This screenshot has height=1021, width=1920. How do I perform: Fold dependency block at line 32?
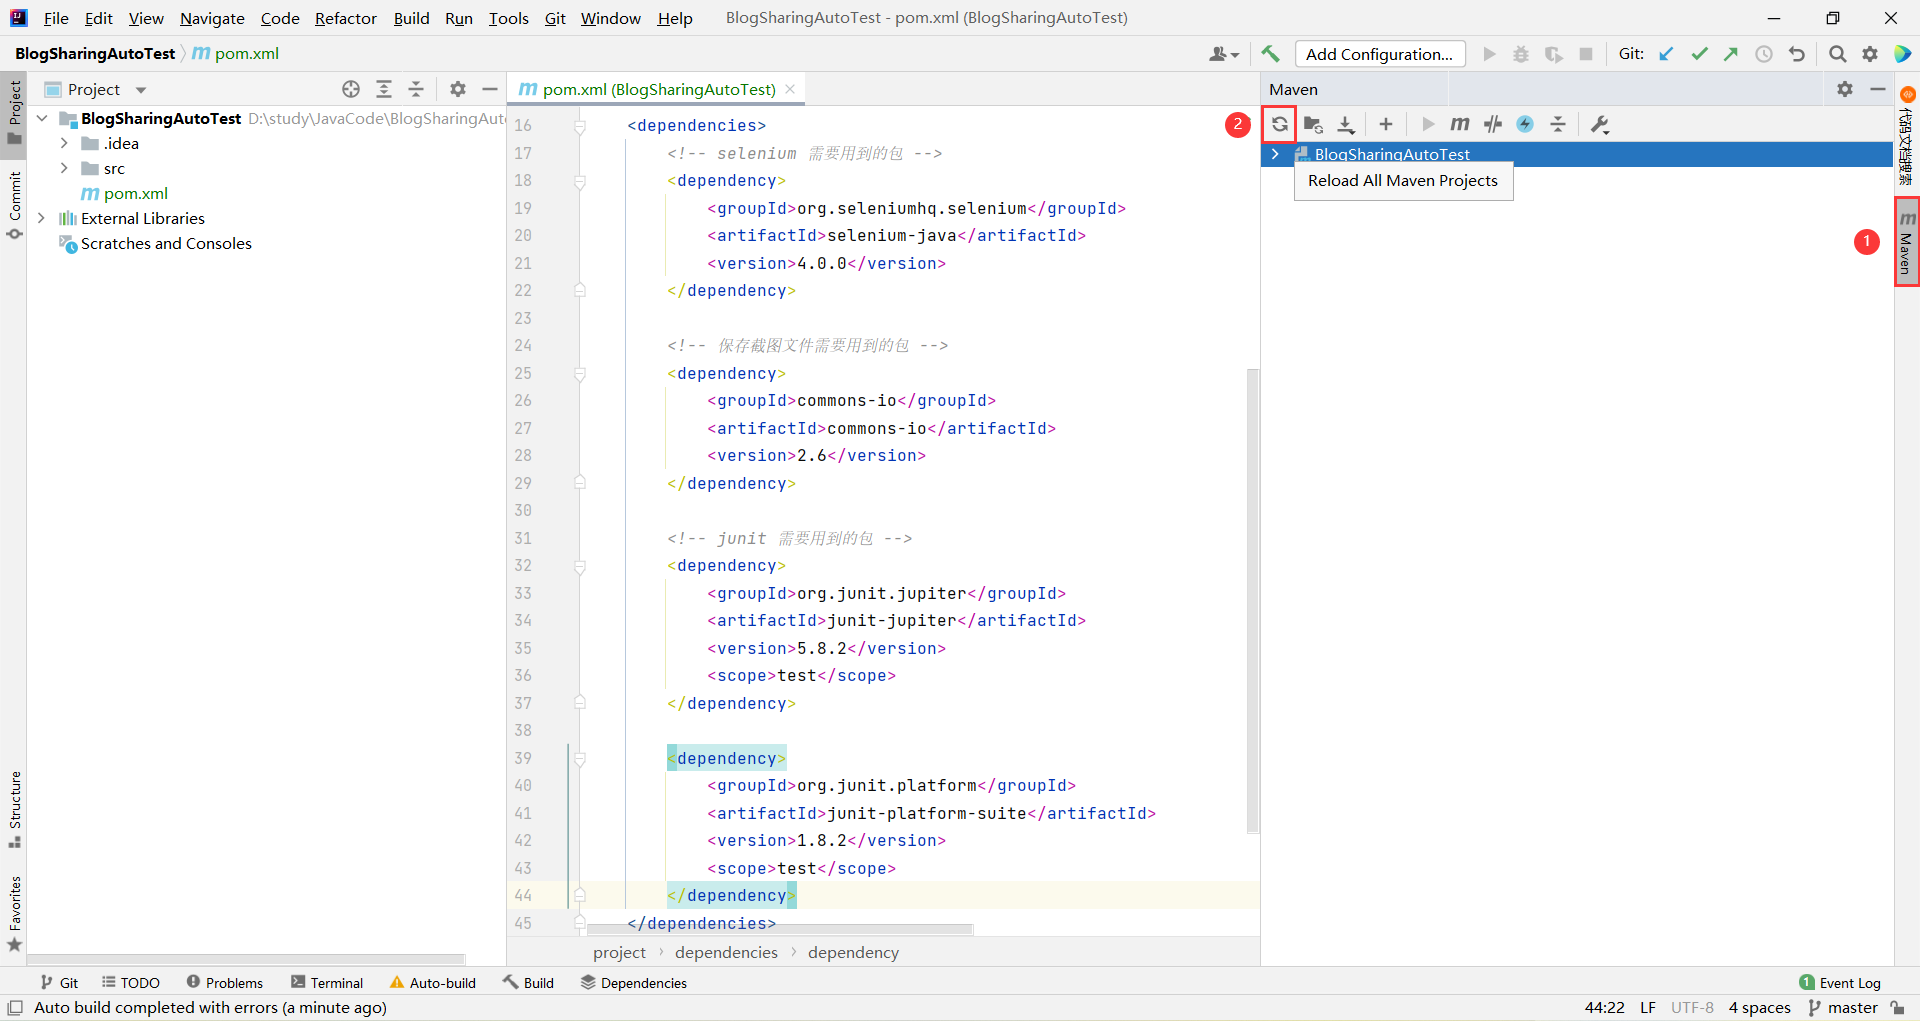[580, 566]
